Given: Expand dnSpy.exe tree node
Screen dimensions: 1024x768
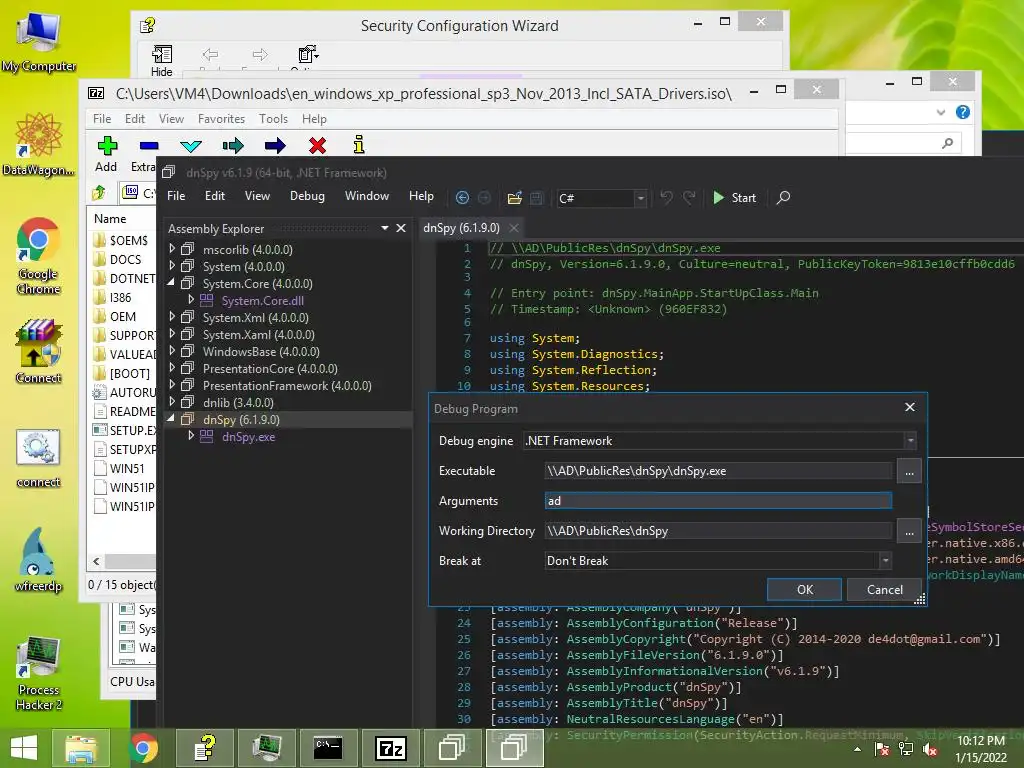Looking at the screenshot, I should tap(191, 436).
